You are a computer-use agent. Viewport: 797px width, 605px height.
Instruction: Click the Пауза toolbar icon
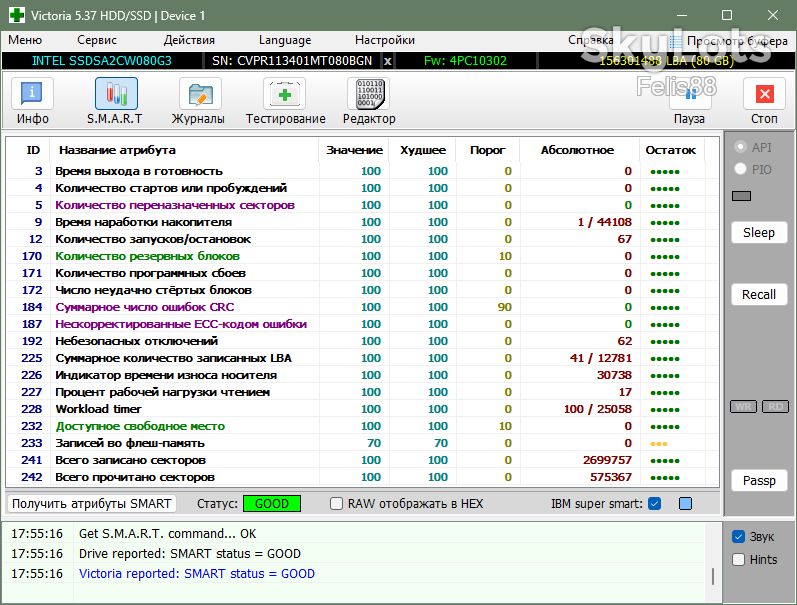[x=690, y=94]
